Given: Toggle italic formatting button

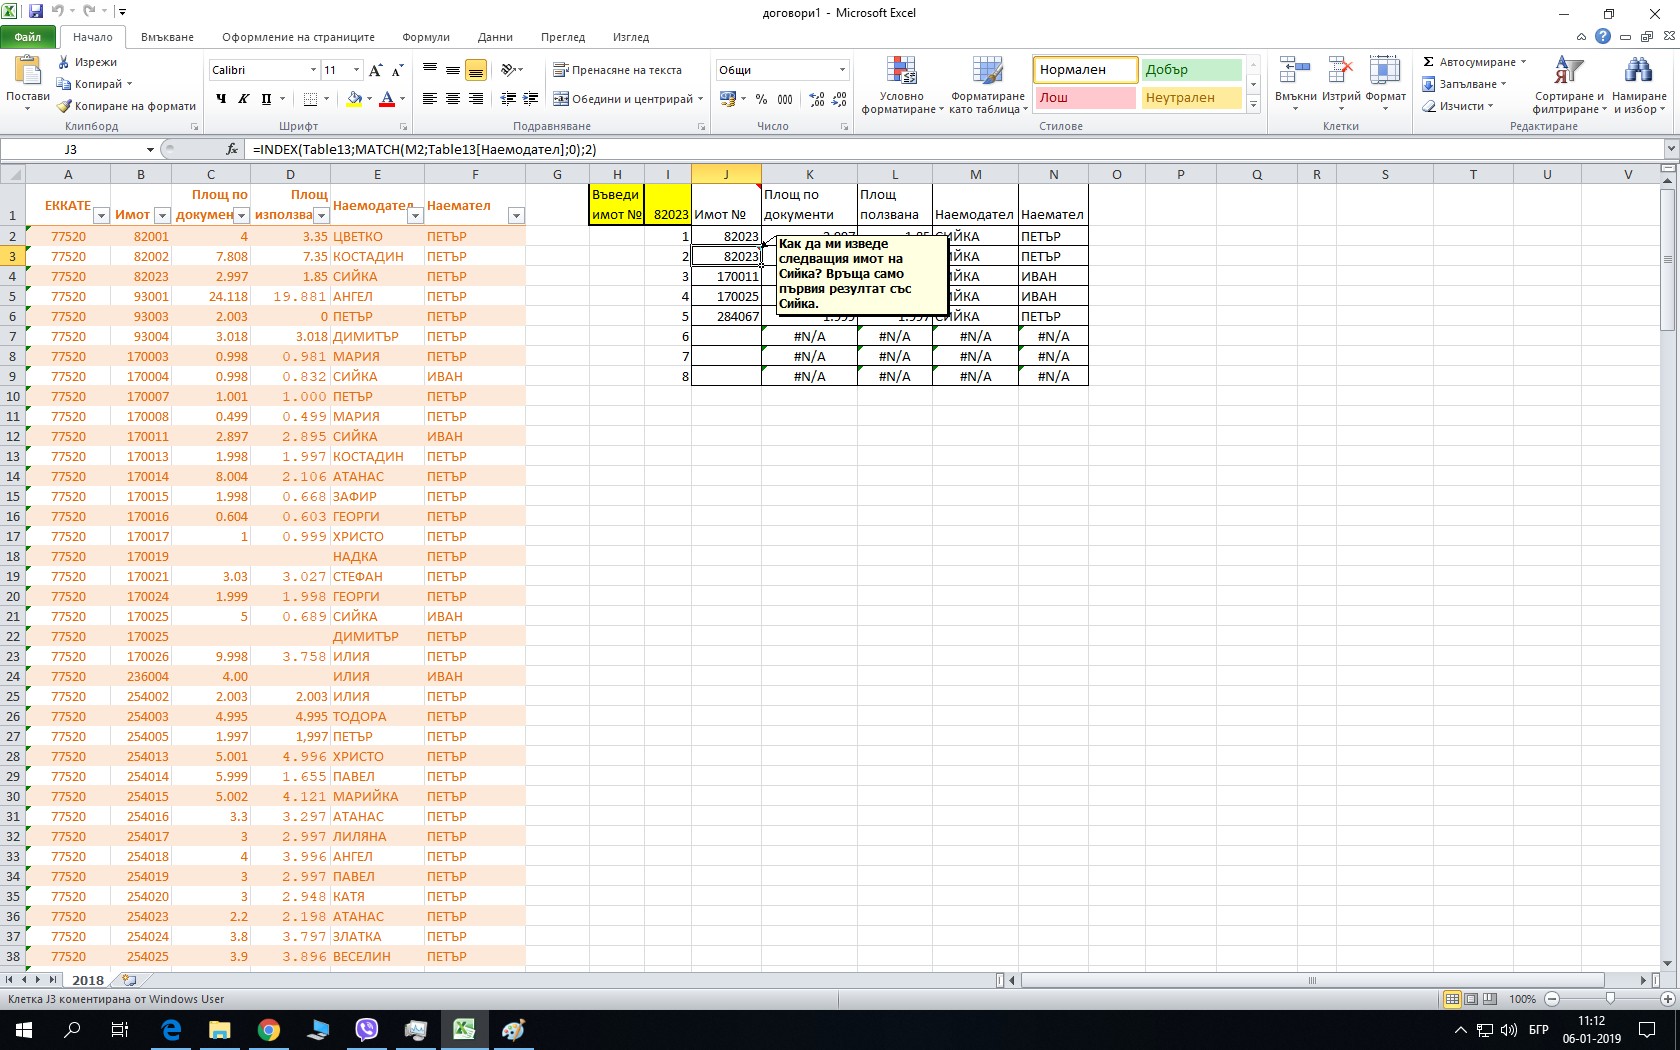Looking at the screenshot, I should pyautogui.click(x=243, y=99).
